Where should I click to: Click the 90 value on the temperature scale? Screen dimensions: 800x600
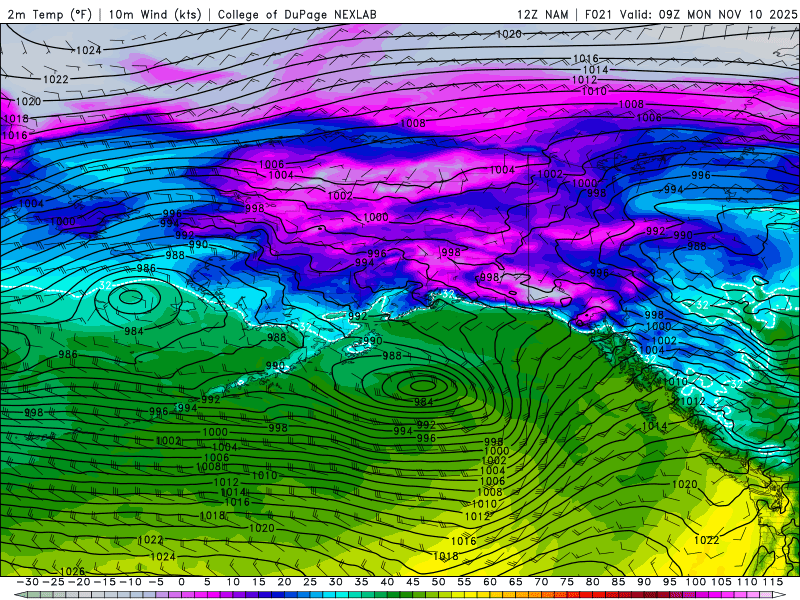tap(644, 582)
